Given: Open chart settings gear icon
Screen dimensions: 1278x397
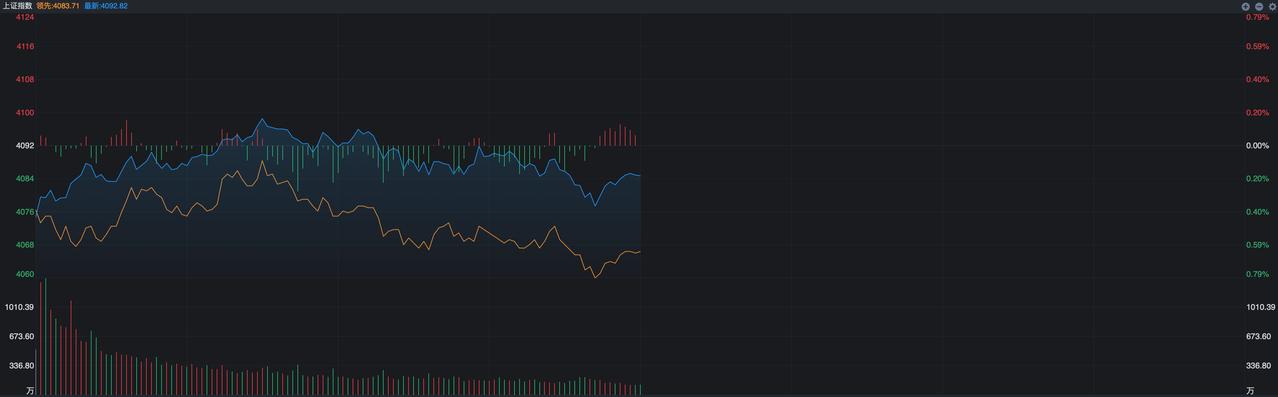Looking at the screenshot, I should (x=1272, y=6).
